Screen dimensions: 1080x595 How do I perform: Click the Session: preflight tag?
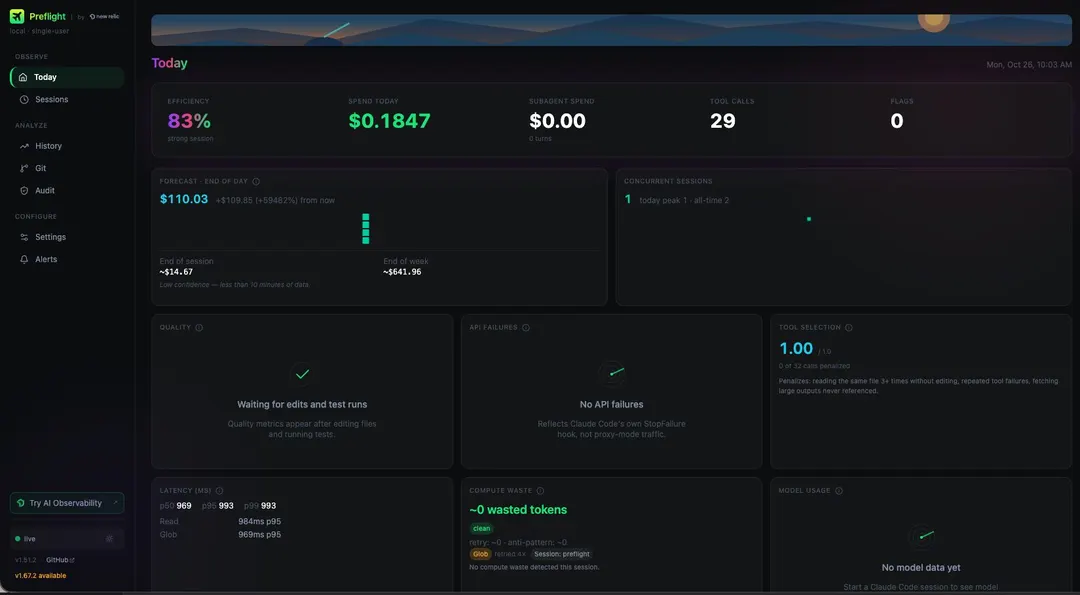pyautogui.click(x=562, y=554)
